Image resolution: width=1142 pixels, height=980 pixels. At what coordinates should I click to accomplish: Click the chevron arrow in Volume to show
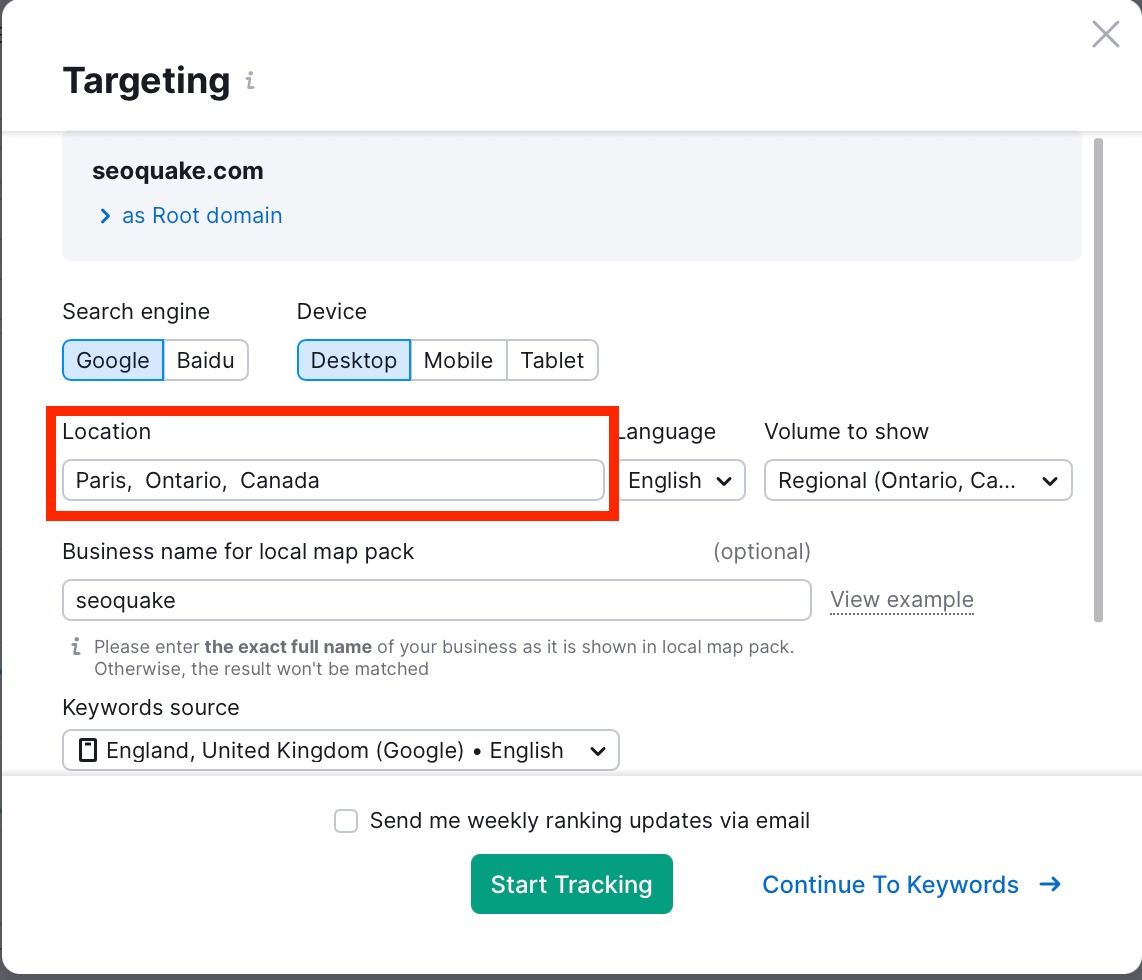1050,481
